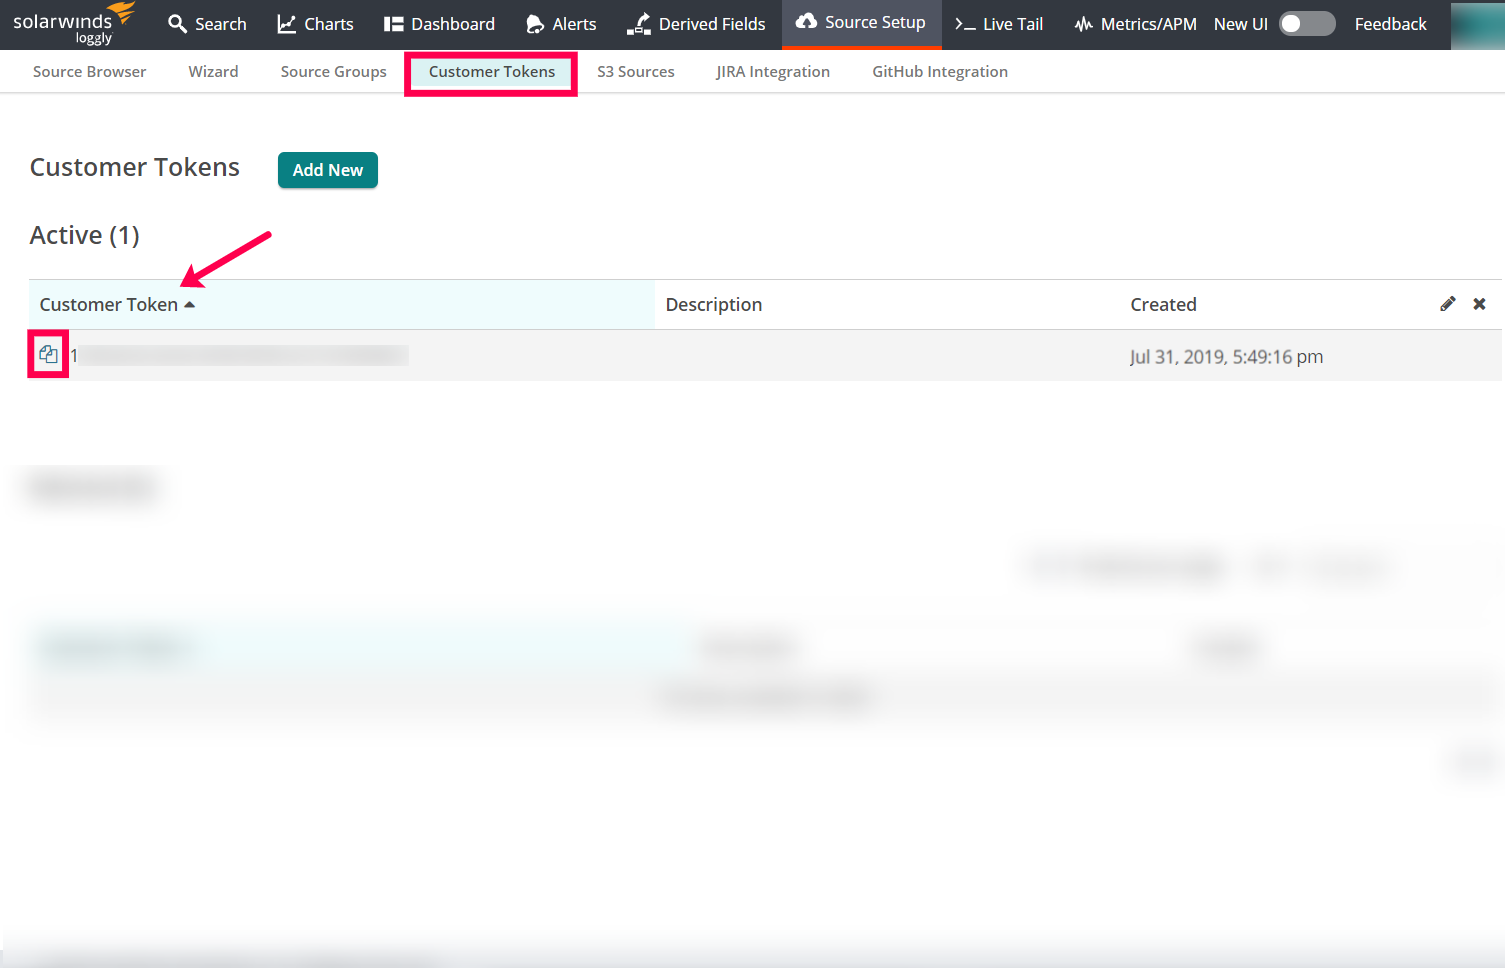Switch to the Wizard tab

point(213,72)
